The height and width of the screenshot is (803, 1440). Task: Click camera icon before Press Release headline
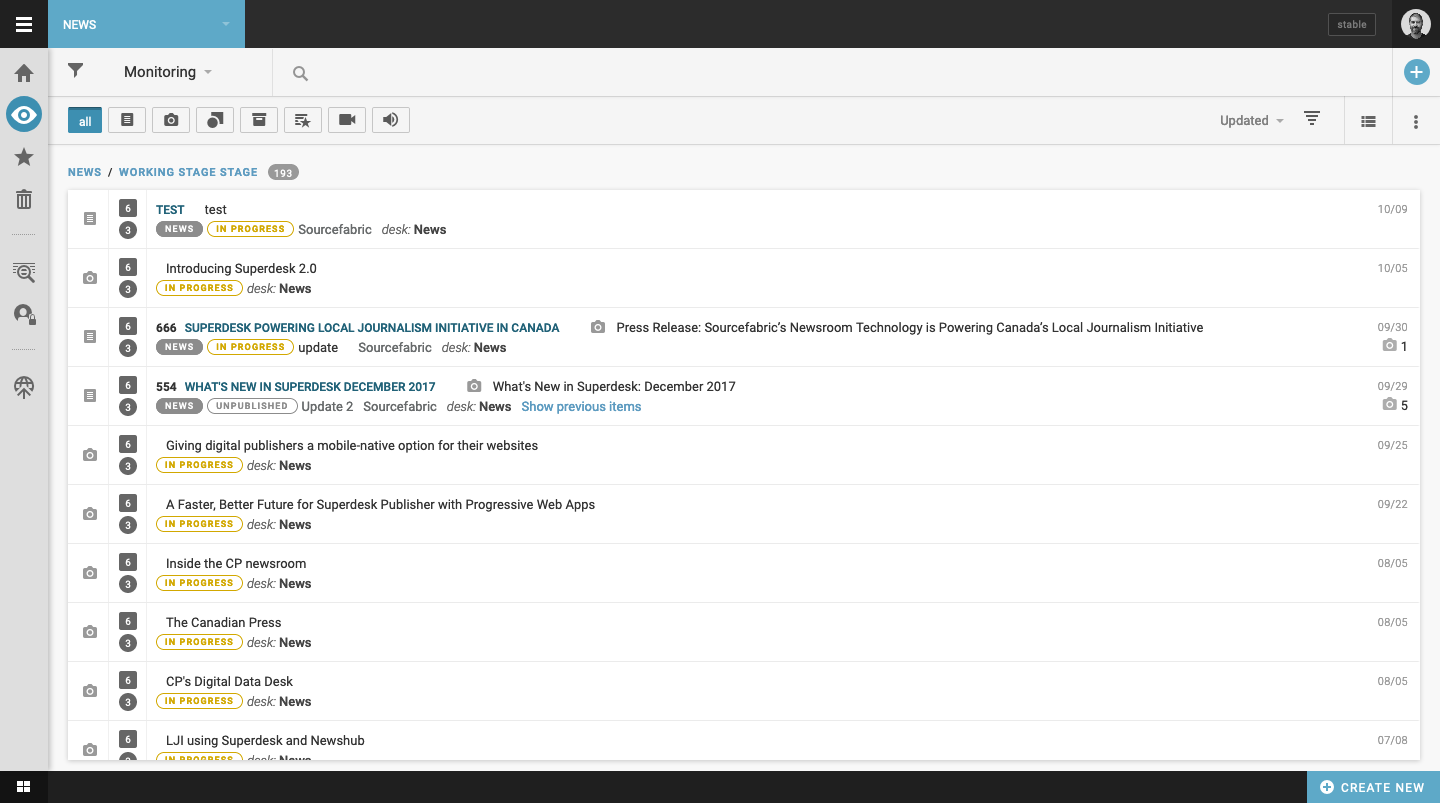(598, 328)
